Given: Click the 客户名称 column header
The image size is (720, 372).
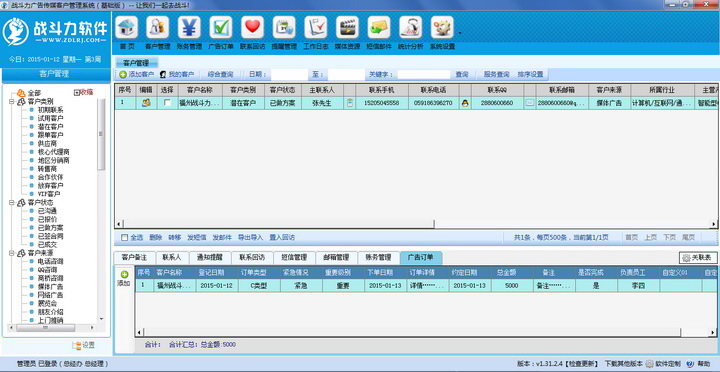Looking at the screenshot, I should (x=199, y=90).
